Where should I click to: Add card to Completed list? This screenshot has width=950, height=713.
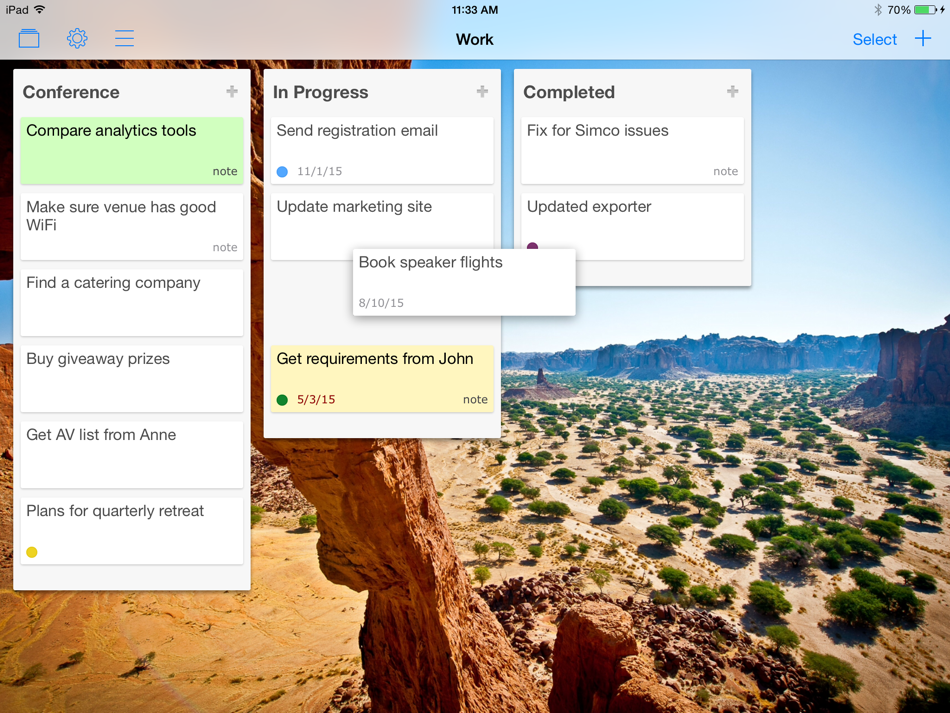tap(732, 91)
